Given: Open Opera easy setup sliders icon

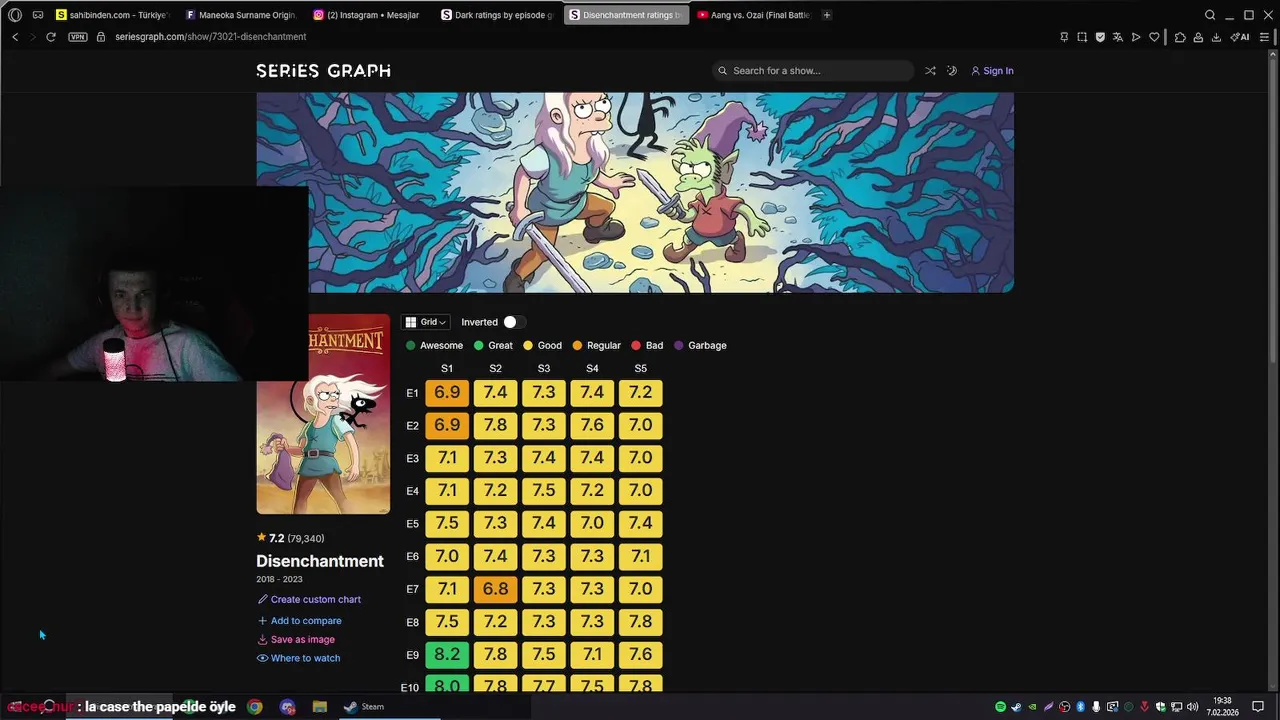Looking at the screenshot, I should [1264, 37].
